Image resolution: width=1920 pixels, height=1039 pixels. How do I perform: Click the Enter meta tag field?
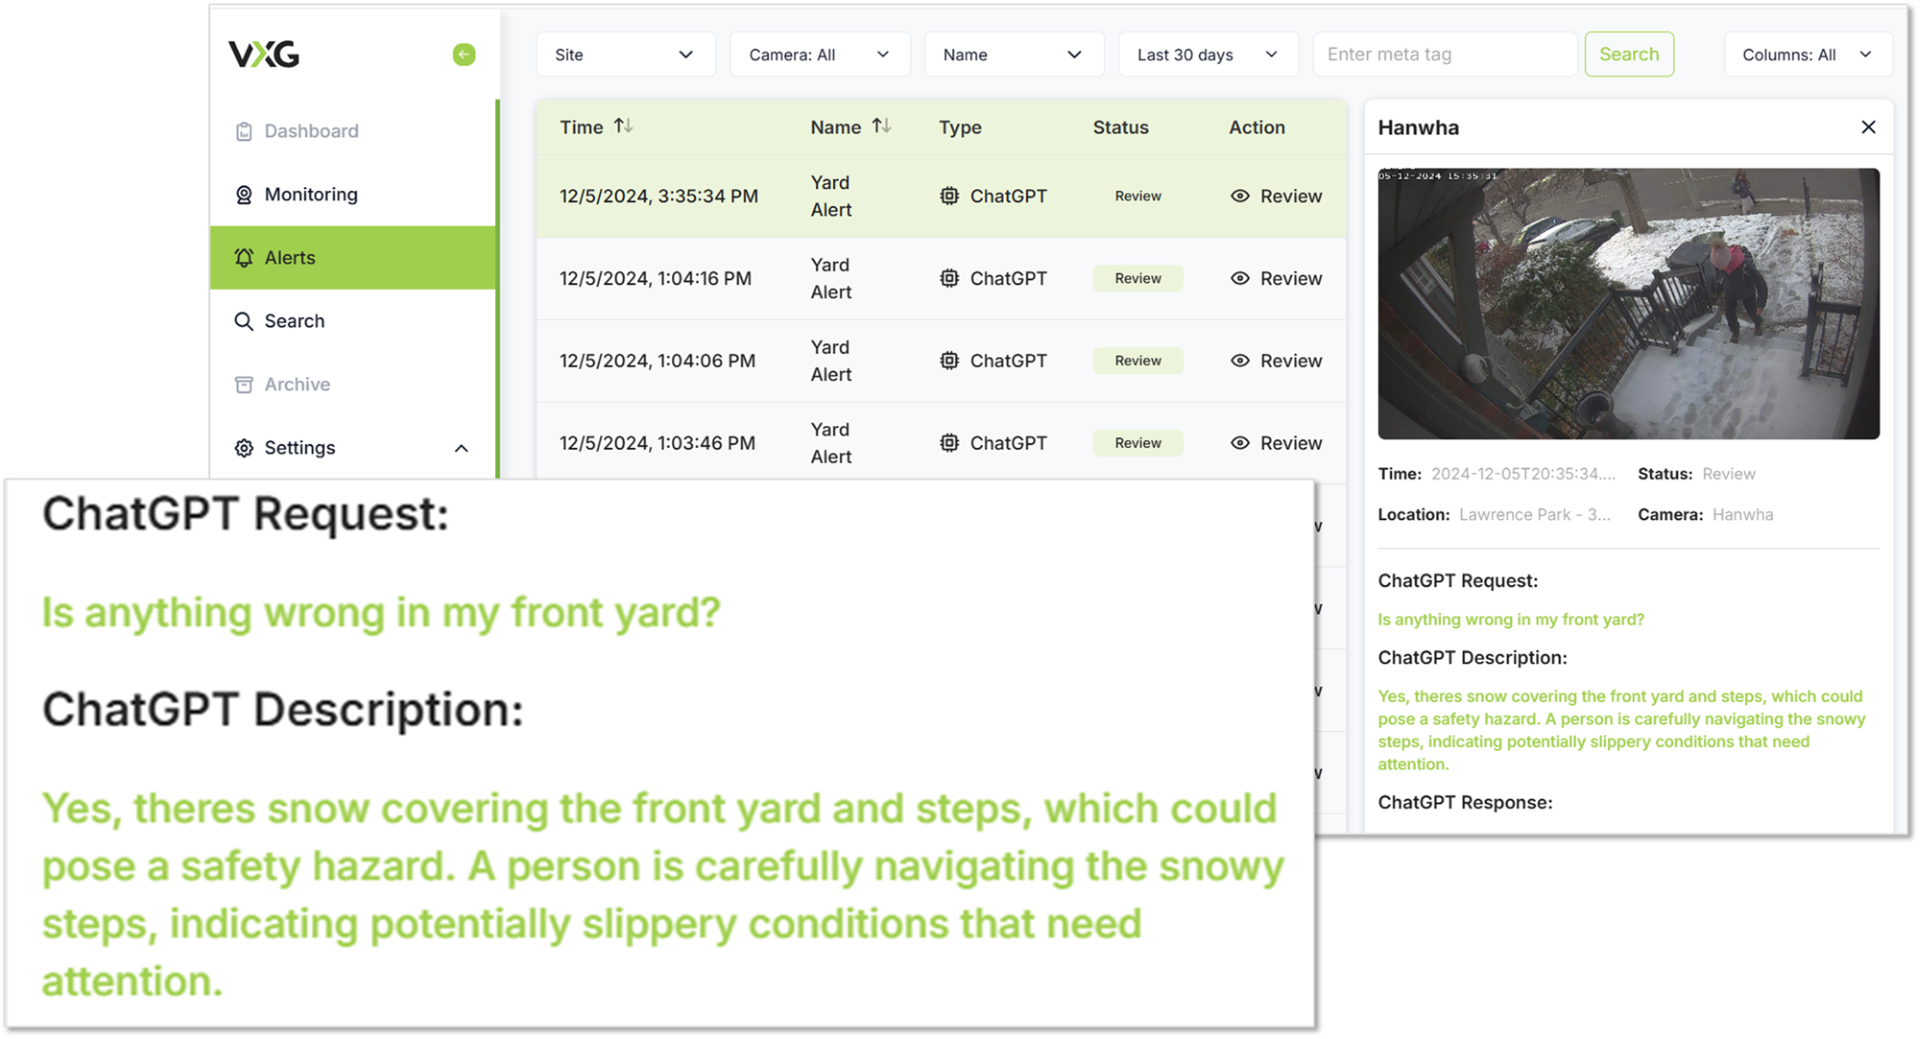[x=1443, y=55]
